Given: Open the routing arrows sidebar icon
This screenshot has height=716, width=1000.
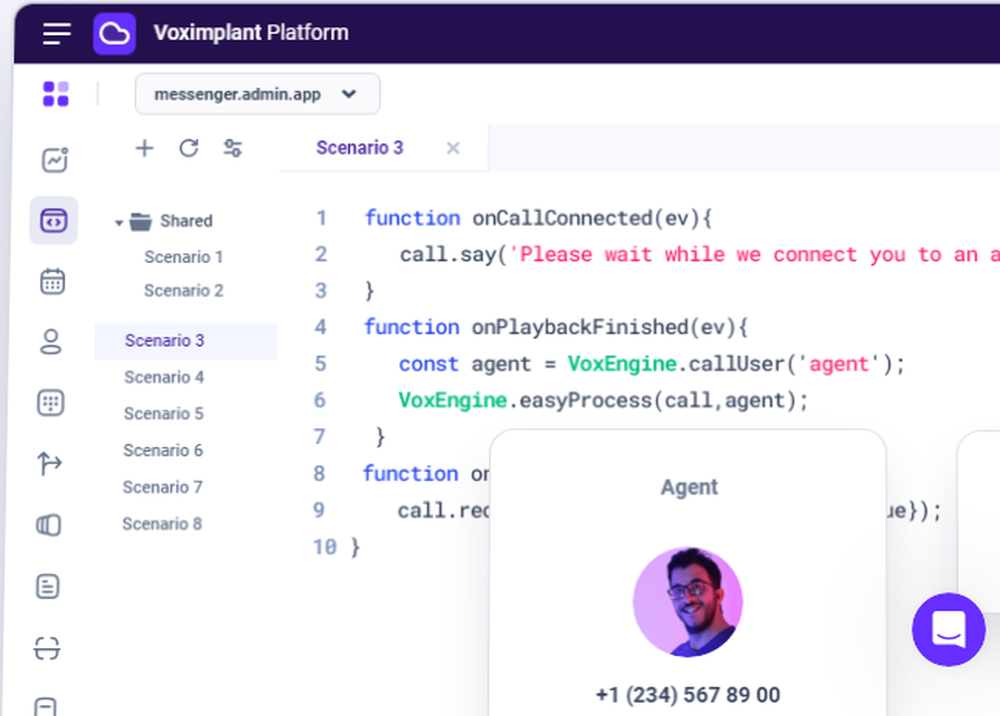Looking at the screenshot, I should pos(49,464).
